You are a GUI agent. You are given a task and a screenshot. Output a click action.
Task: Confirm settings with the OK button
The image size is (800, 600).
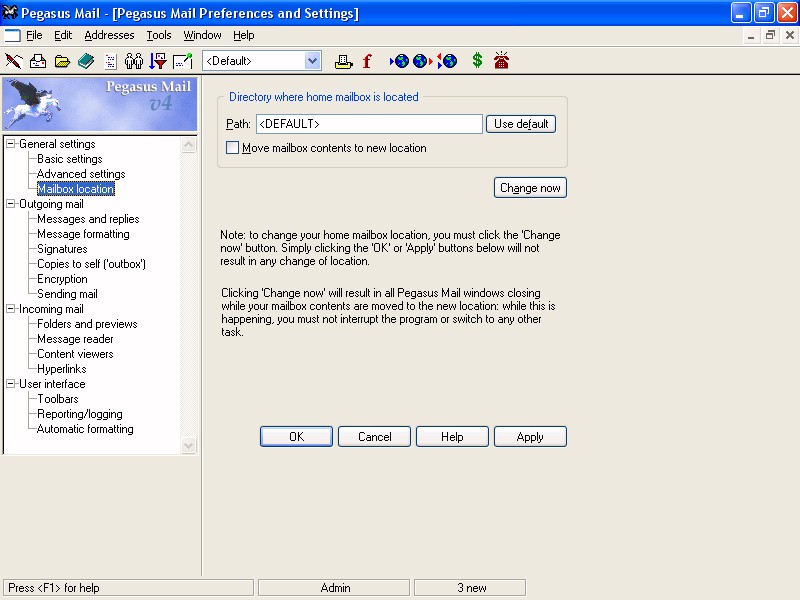[x=296, y=437]
